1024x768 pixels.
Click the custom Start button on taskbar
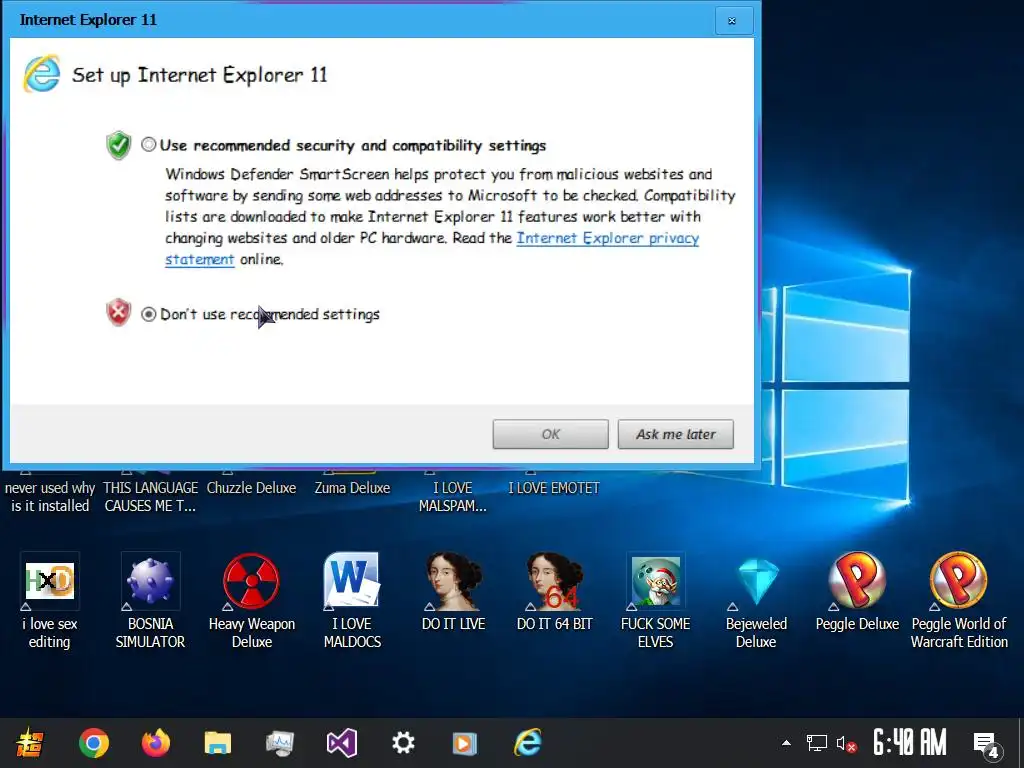coord(30,743)
